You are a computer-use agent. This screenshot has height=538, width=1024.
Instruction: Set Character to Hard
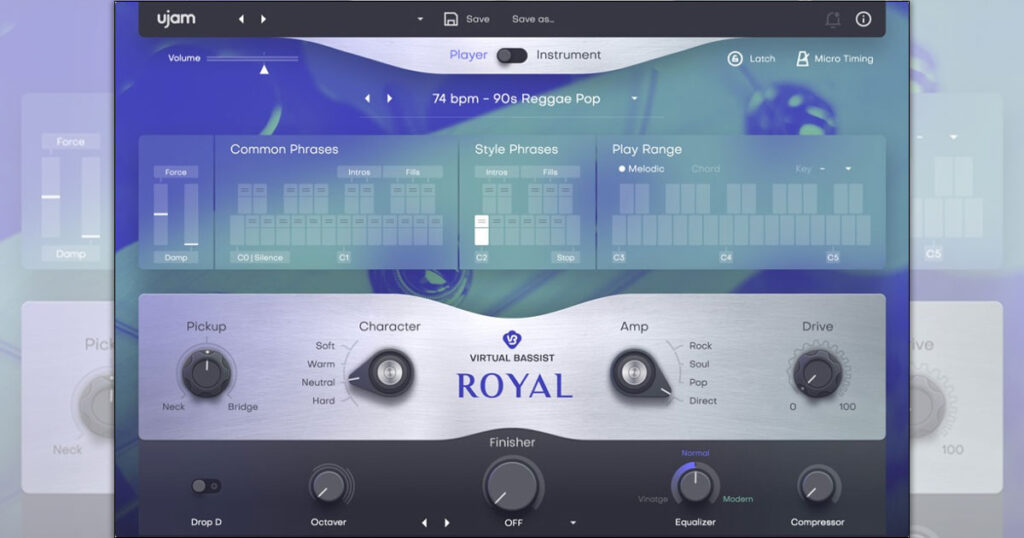click(323, 401)
